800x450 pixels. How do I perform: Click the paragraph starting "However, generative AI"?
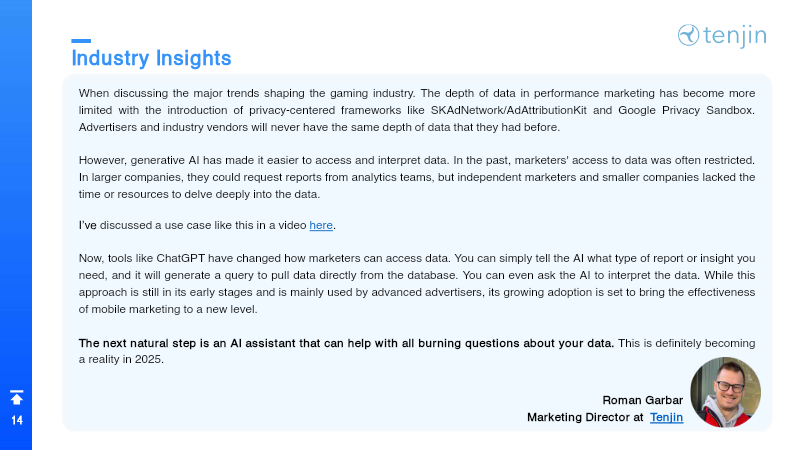click(417, 177)
